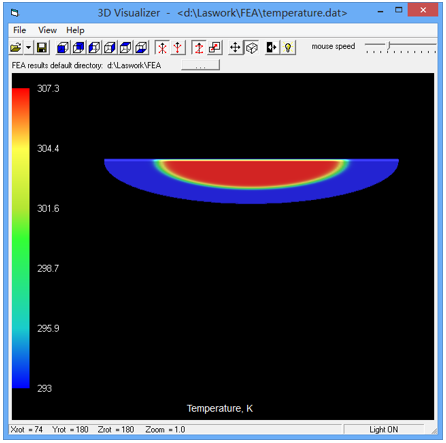
Task: Toggle the light bulb lighting button
Action: pyautogui.click(x=288, y=48)
